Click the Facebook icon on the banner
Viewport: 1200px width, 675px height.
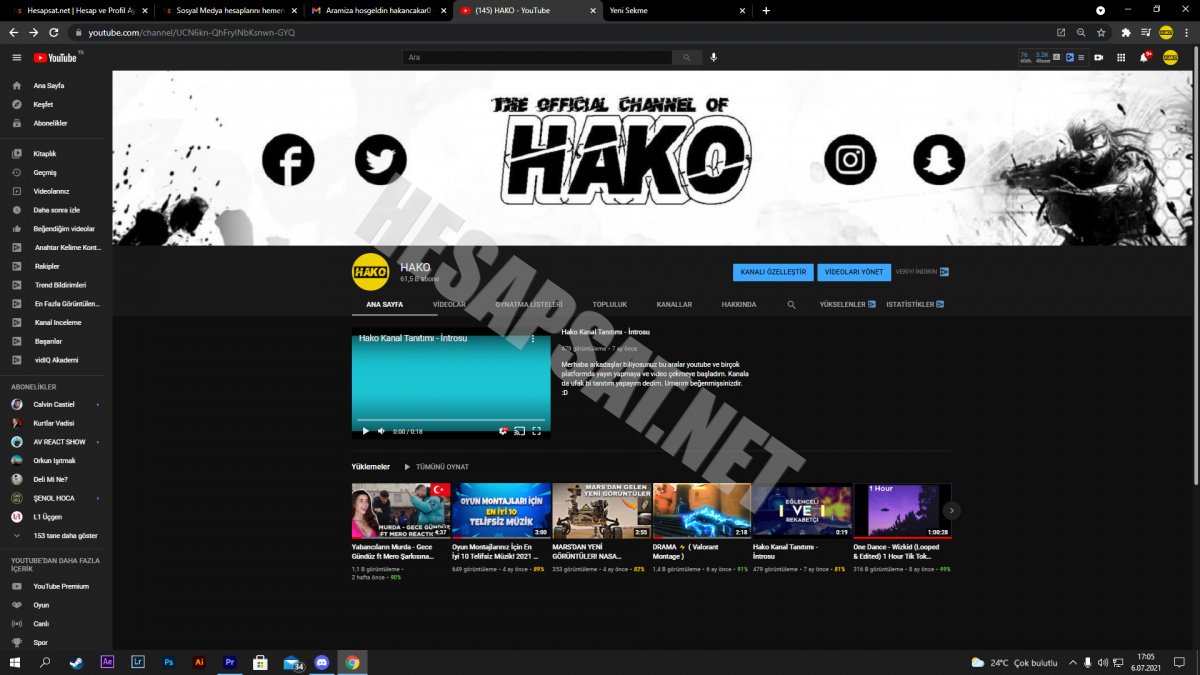288,159
